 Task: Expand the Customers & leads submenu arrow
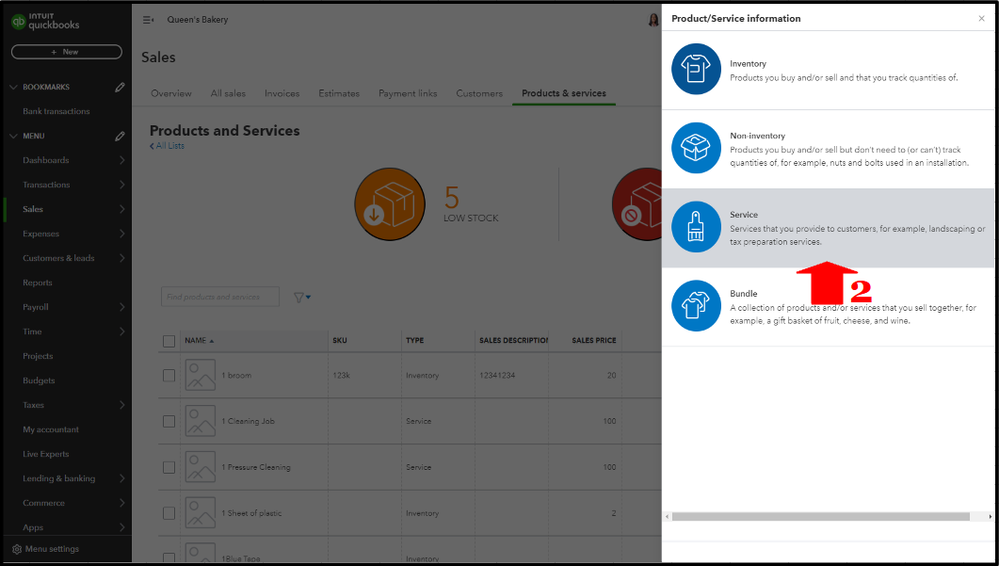[122, 258]
